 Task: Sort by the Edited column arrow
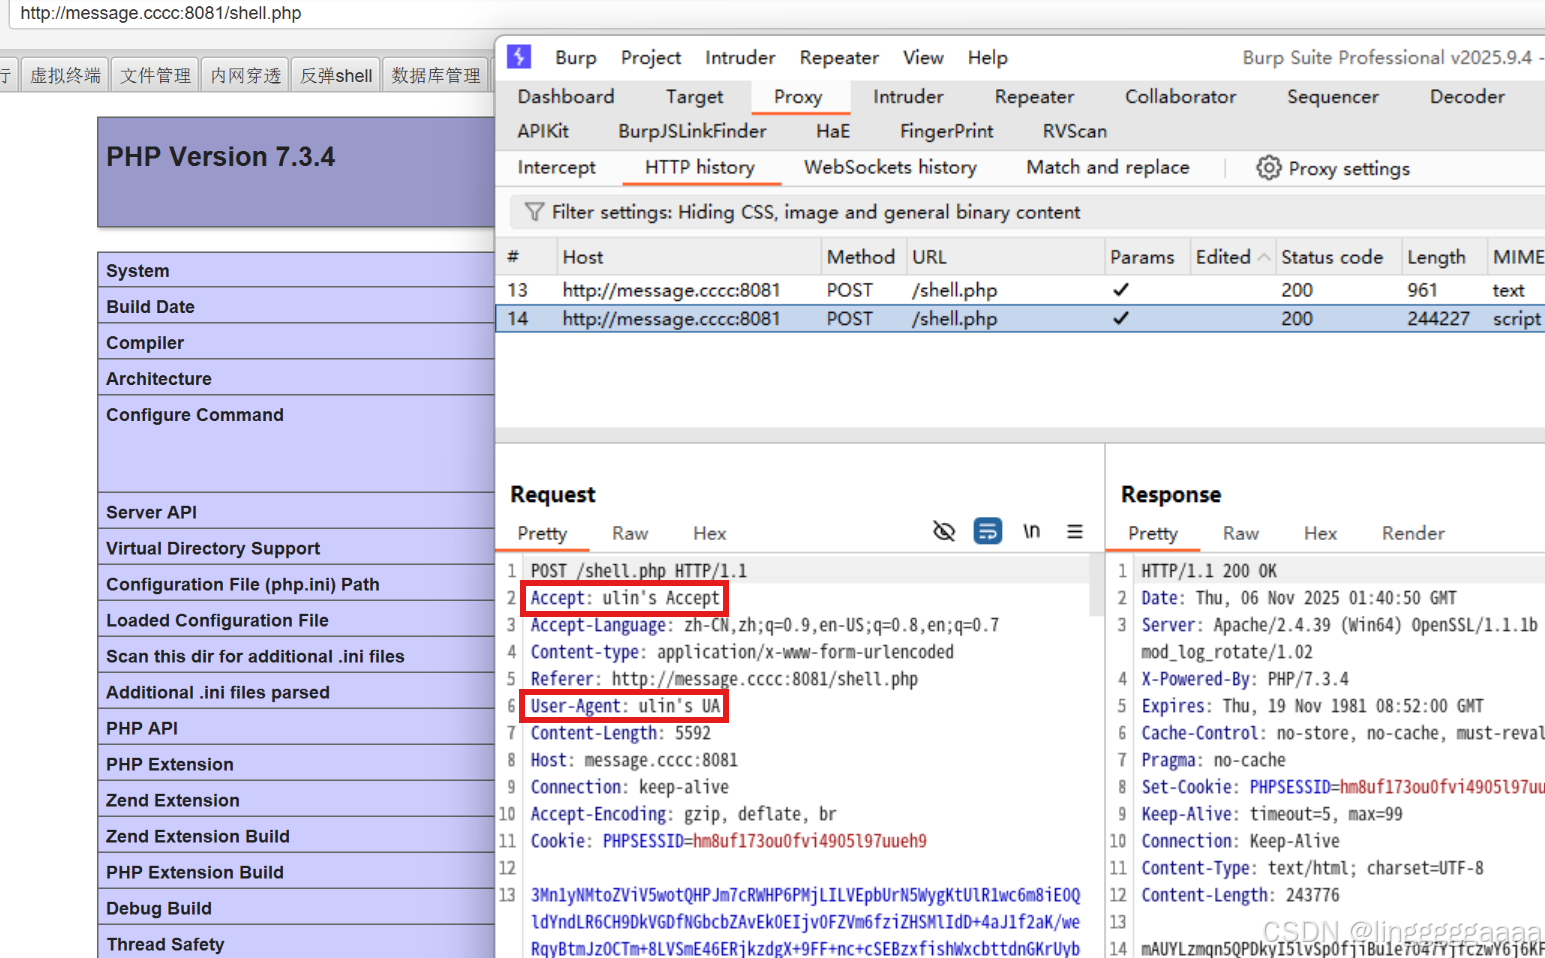pyautogui.click(x=1264, y=257)
